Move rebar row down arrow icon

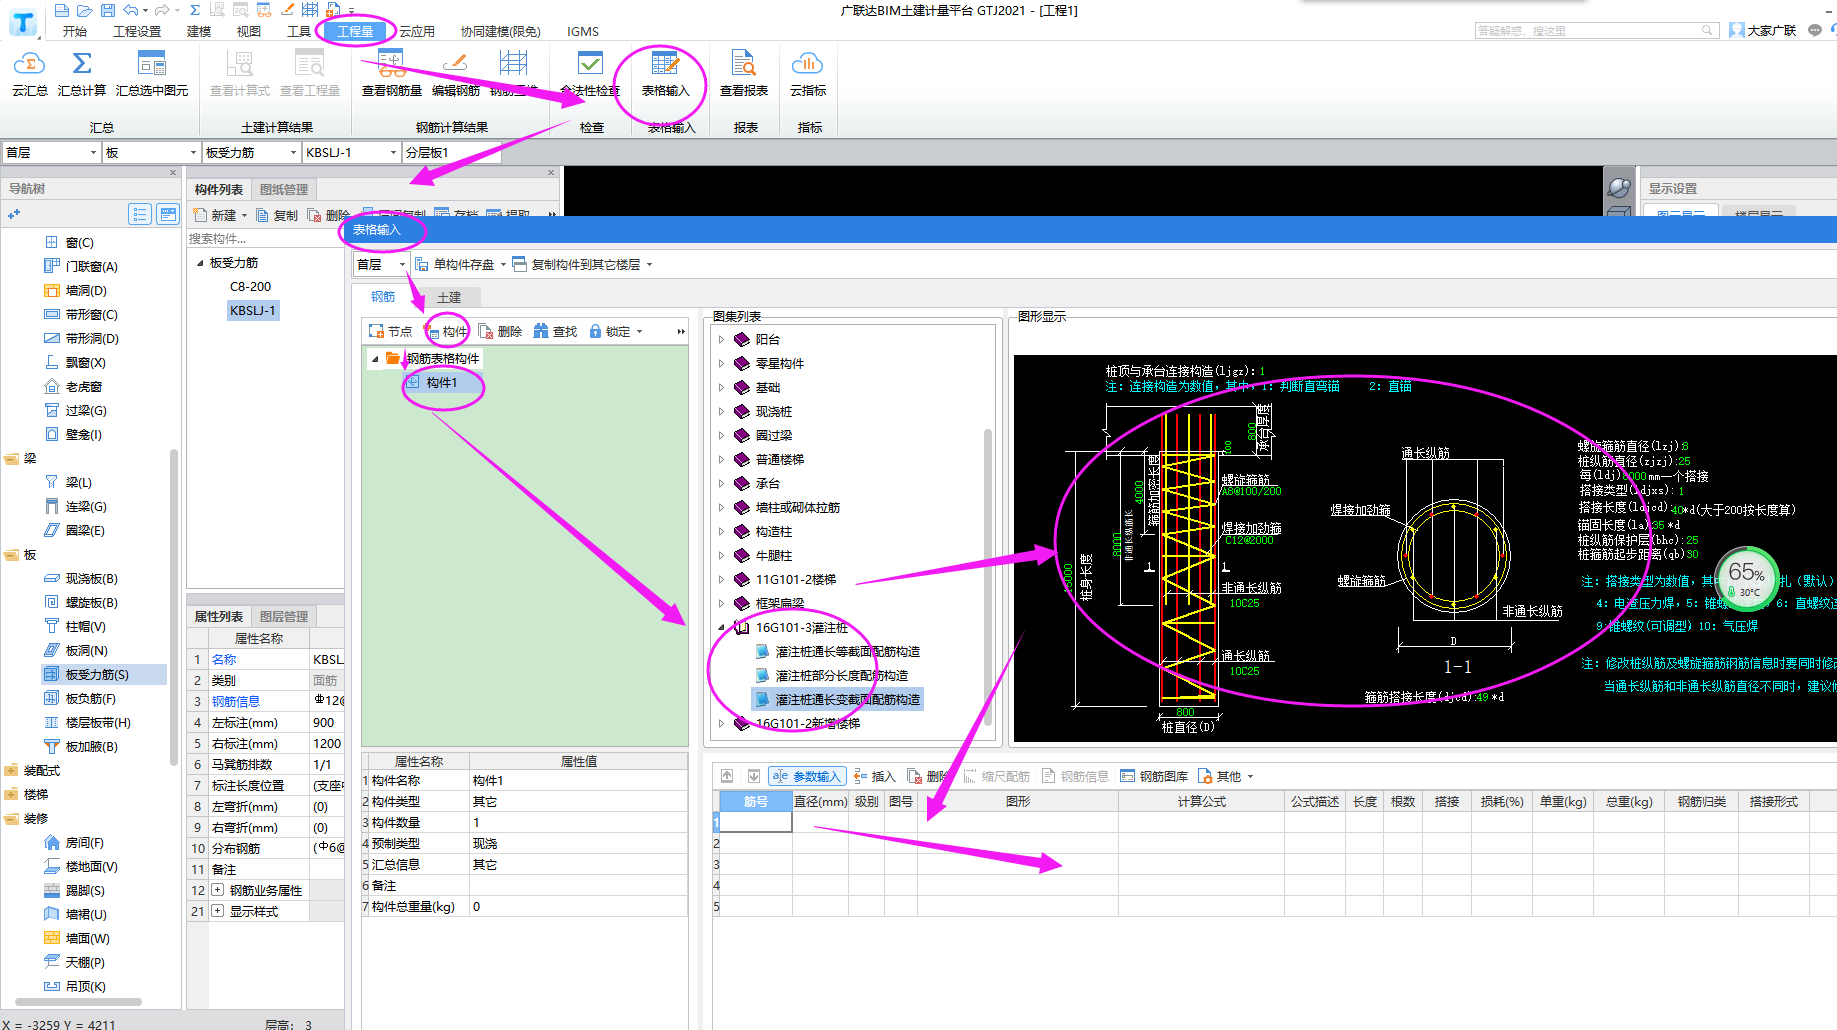(754, 776)
